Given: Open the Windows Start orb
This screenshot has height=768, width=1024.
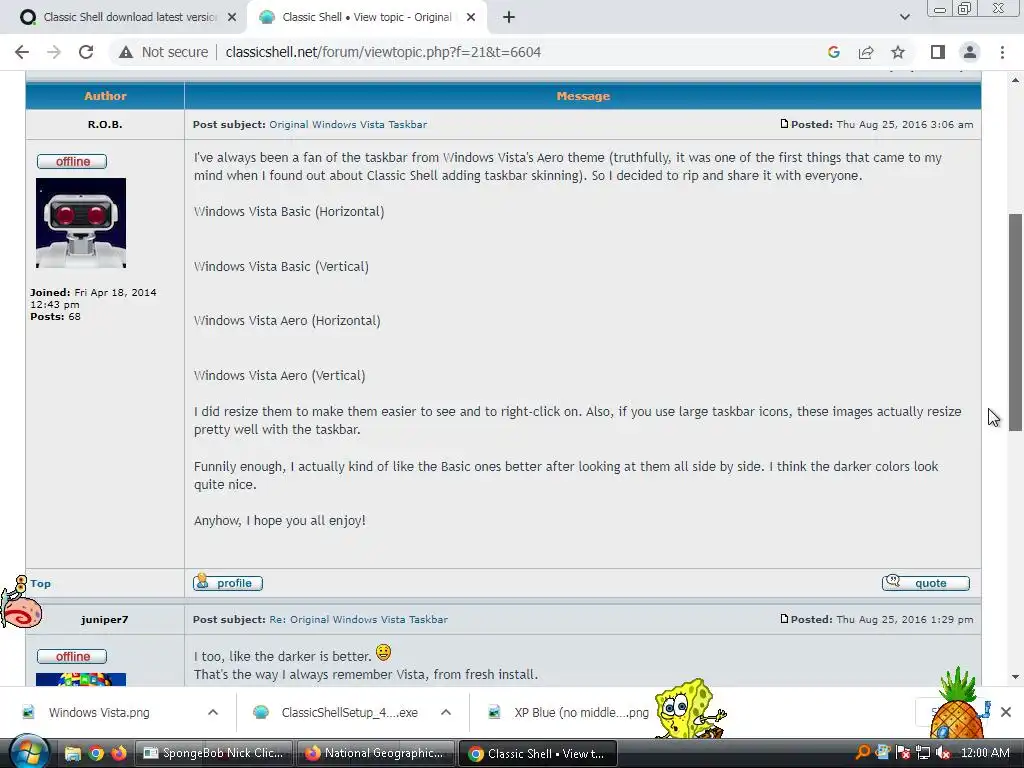Looking at the screenshot, I should tap(29, 753).
